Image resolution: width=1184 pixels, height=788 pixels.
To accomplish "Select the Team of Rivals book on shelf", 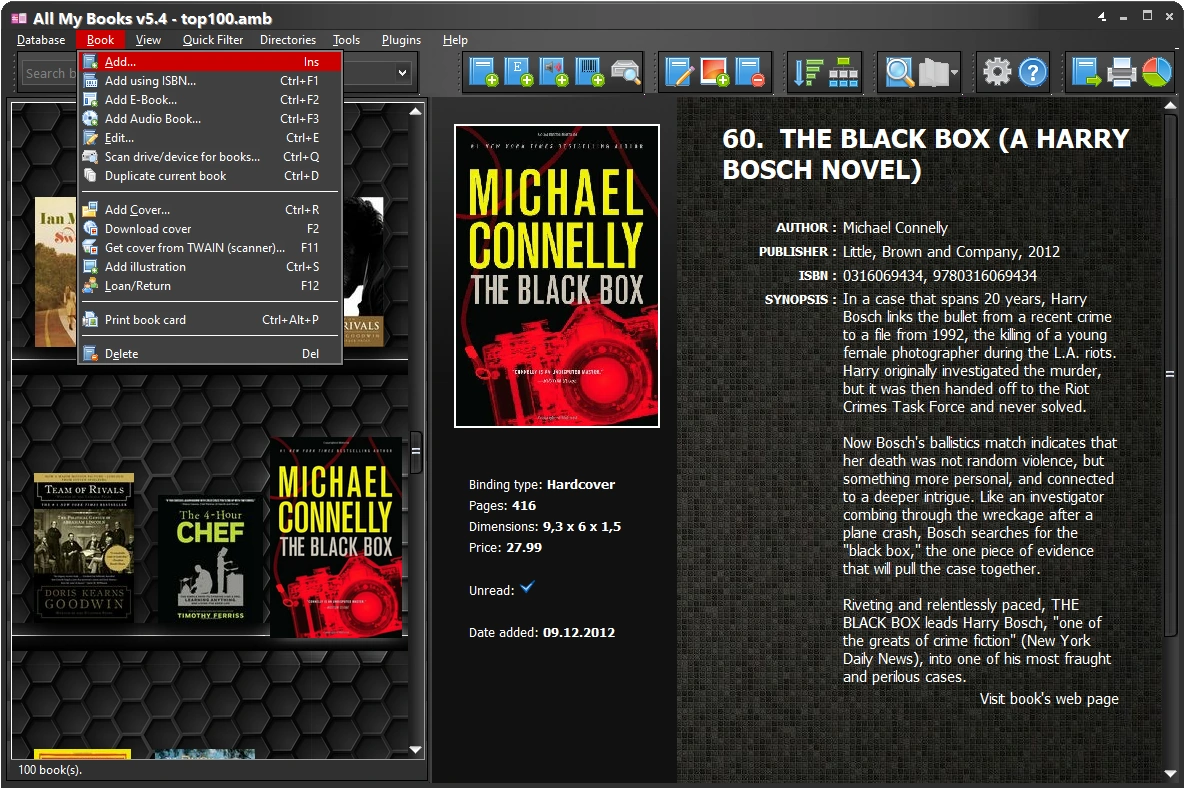I will (84, 548).
